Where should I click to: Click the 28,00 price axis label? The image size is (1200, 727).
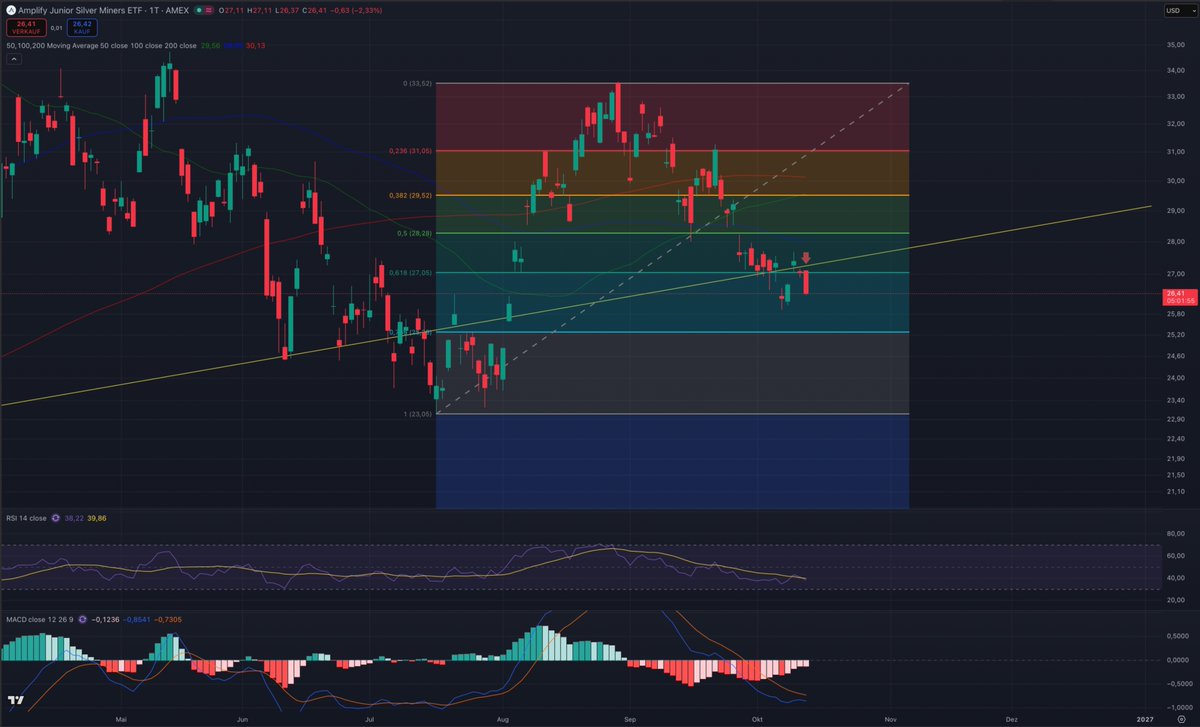click(x=1174, y=242)
